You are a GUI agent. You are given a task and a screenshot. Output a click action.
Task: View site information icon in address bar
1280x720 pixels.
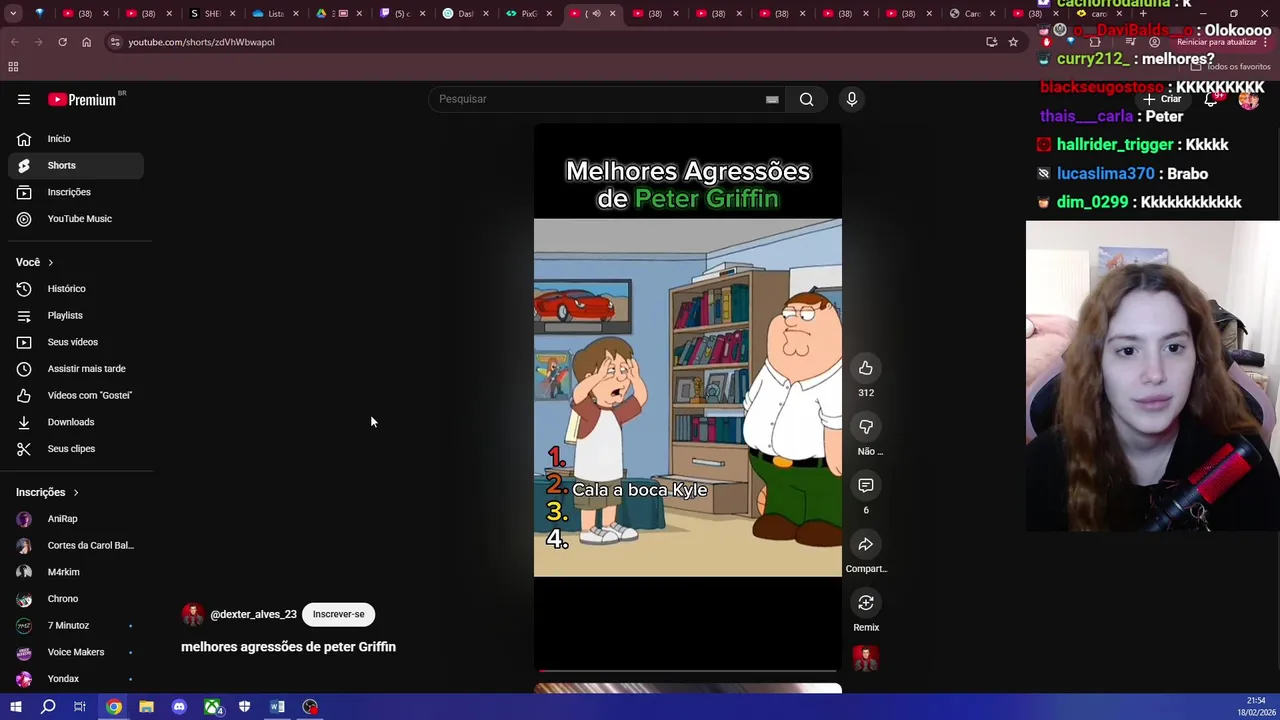[115, 42]
